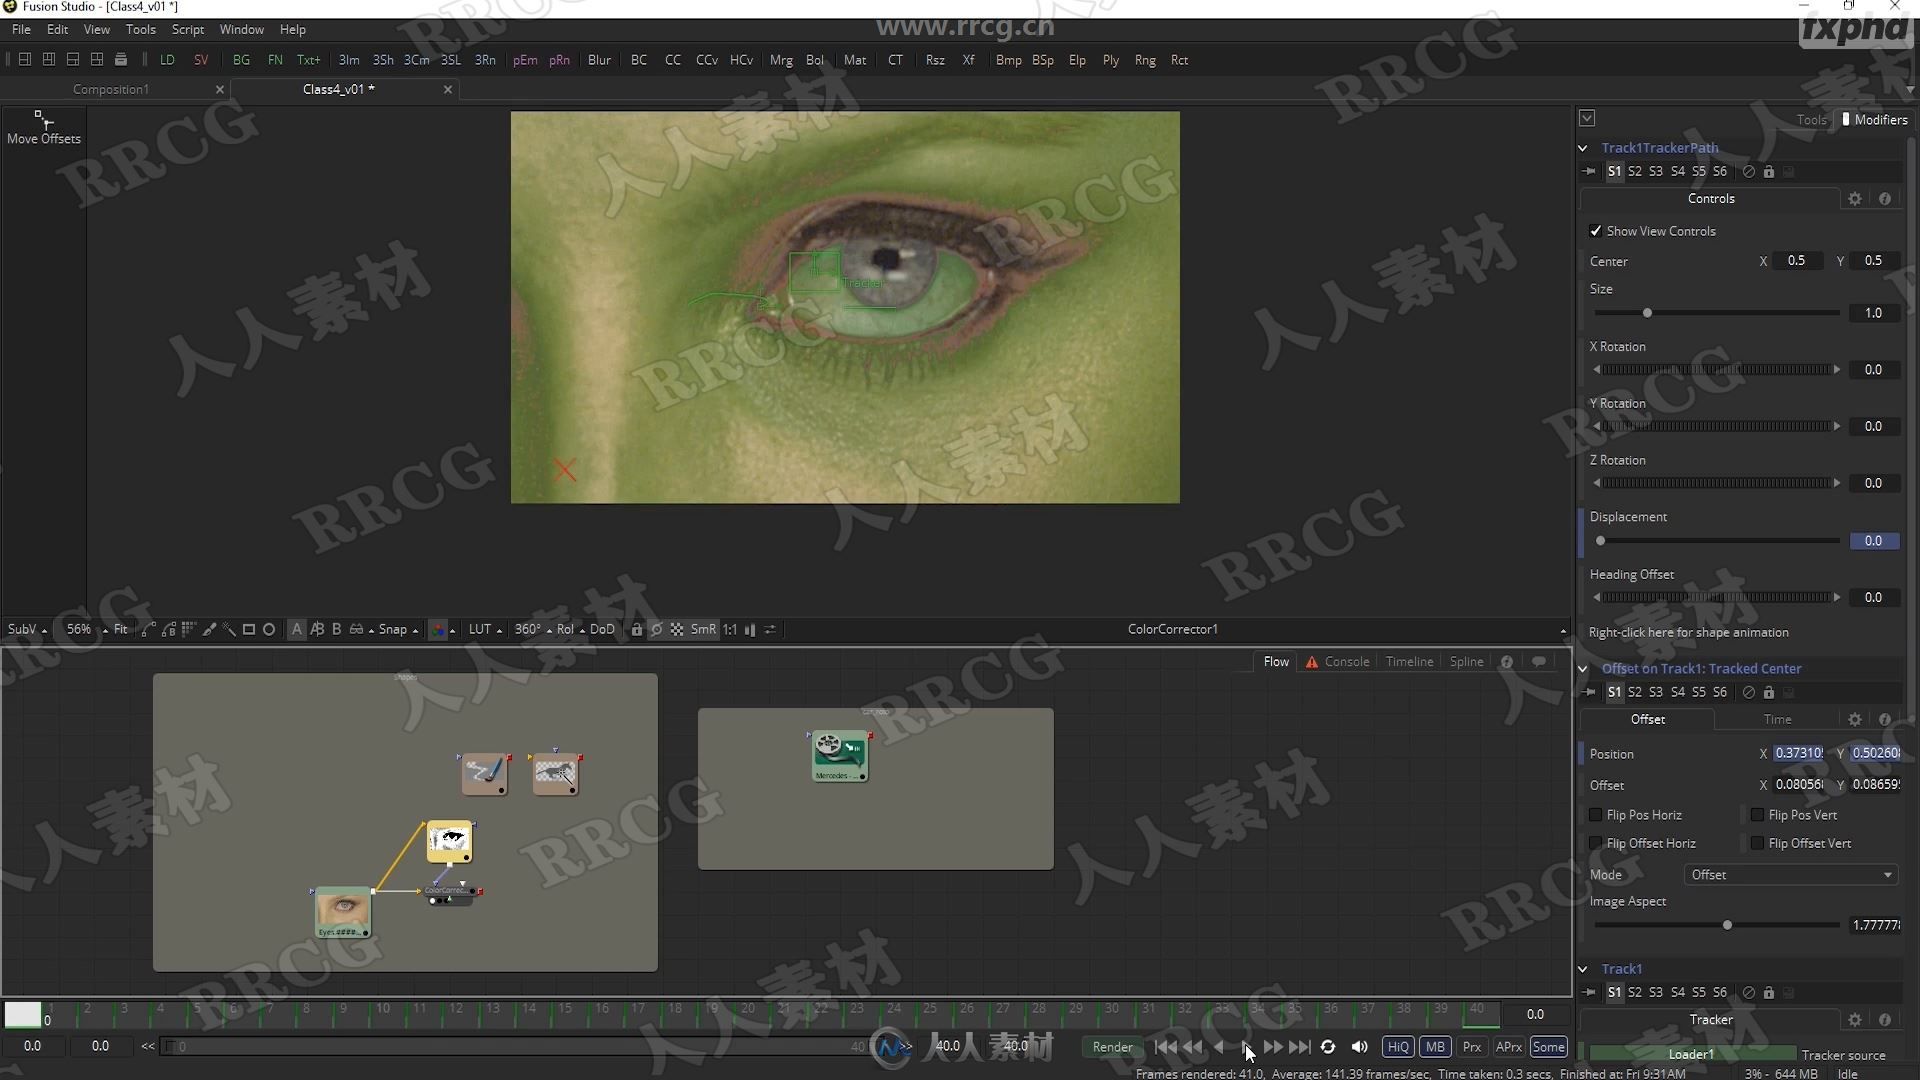Click the LUT icon in viewer toolbar
This screenshot has width=1920, height=1080.
click(x=479, y=629)
